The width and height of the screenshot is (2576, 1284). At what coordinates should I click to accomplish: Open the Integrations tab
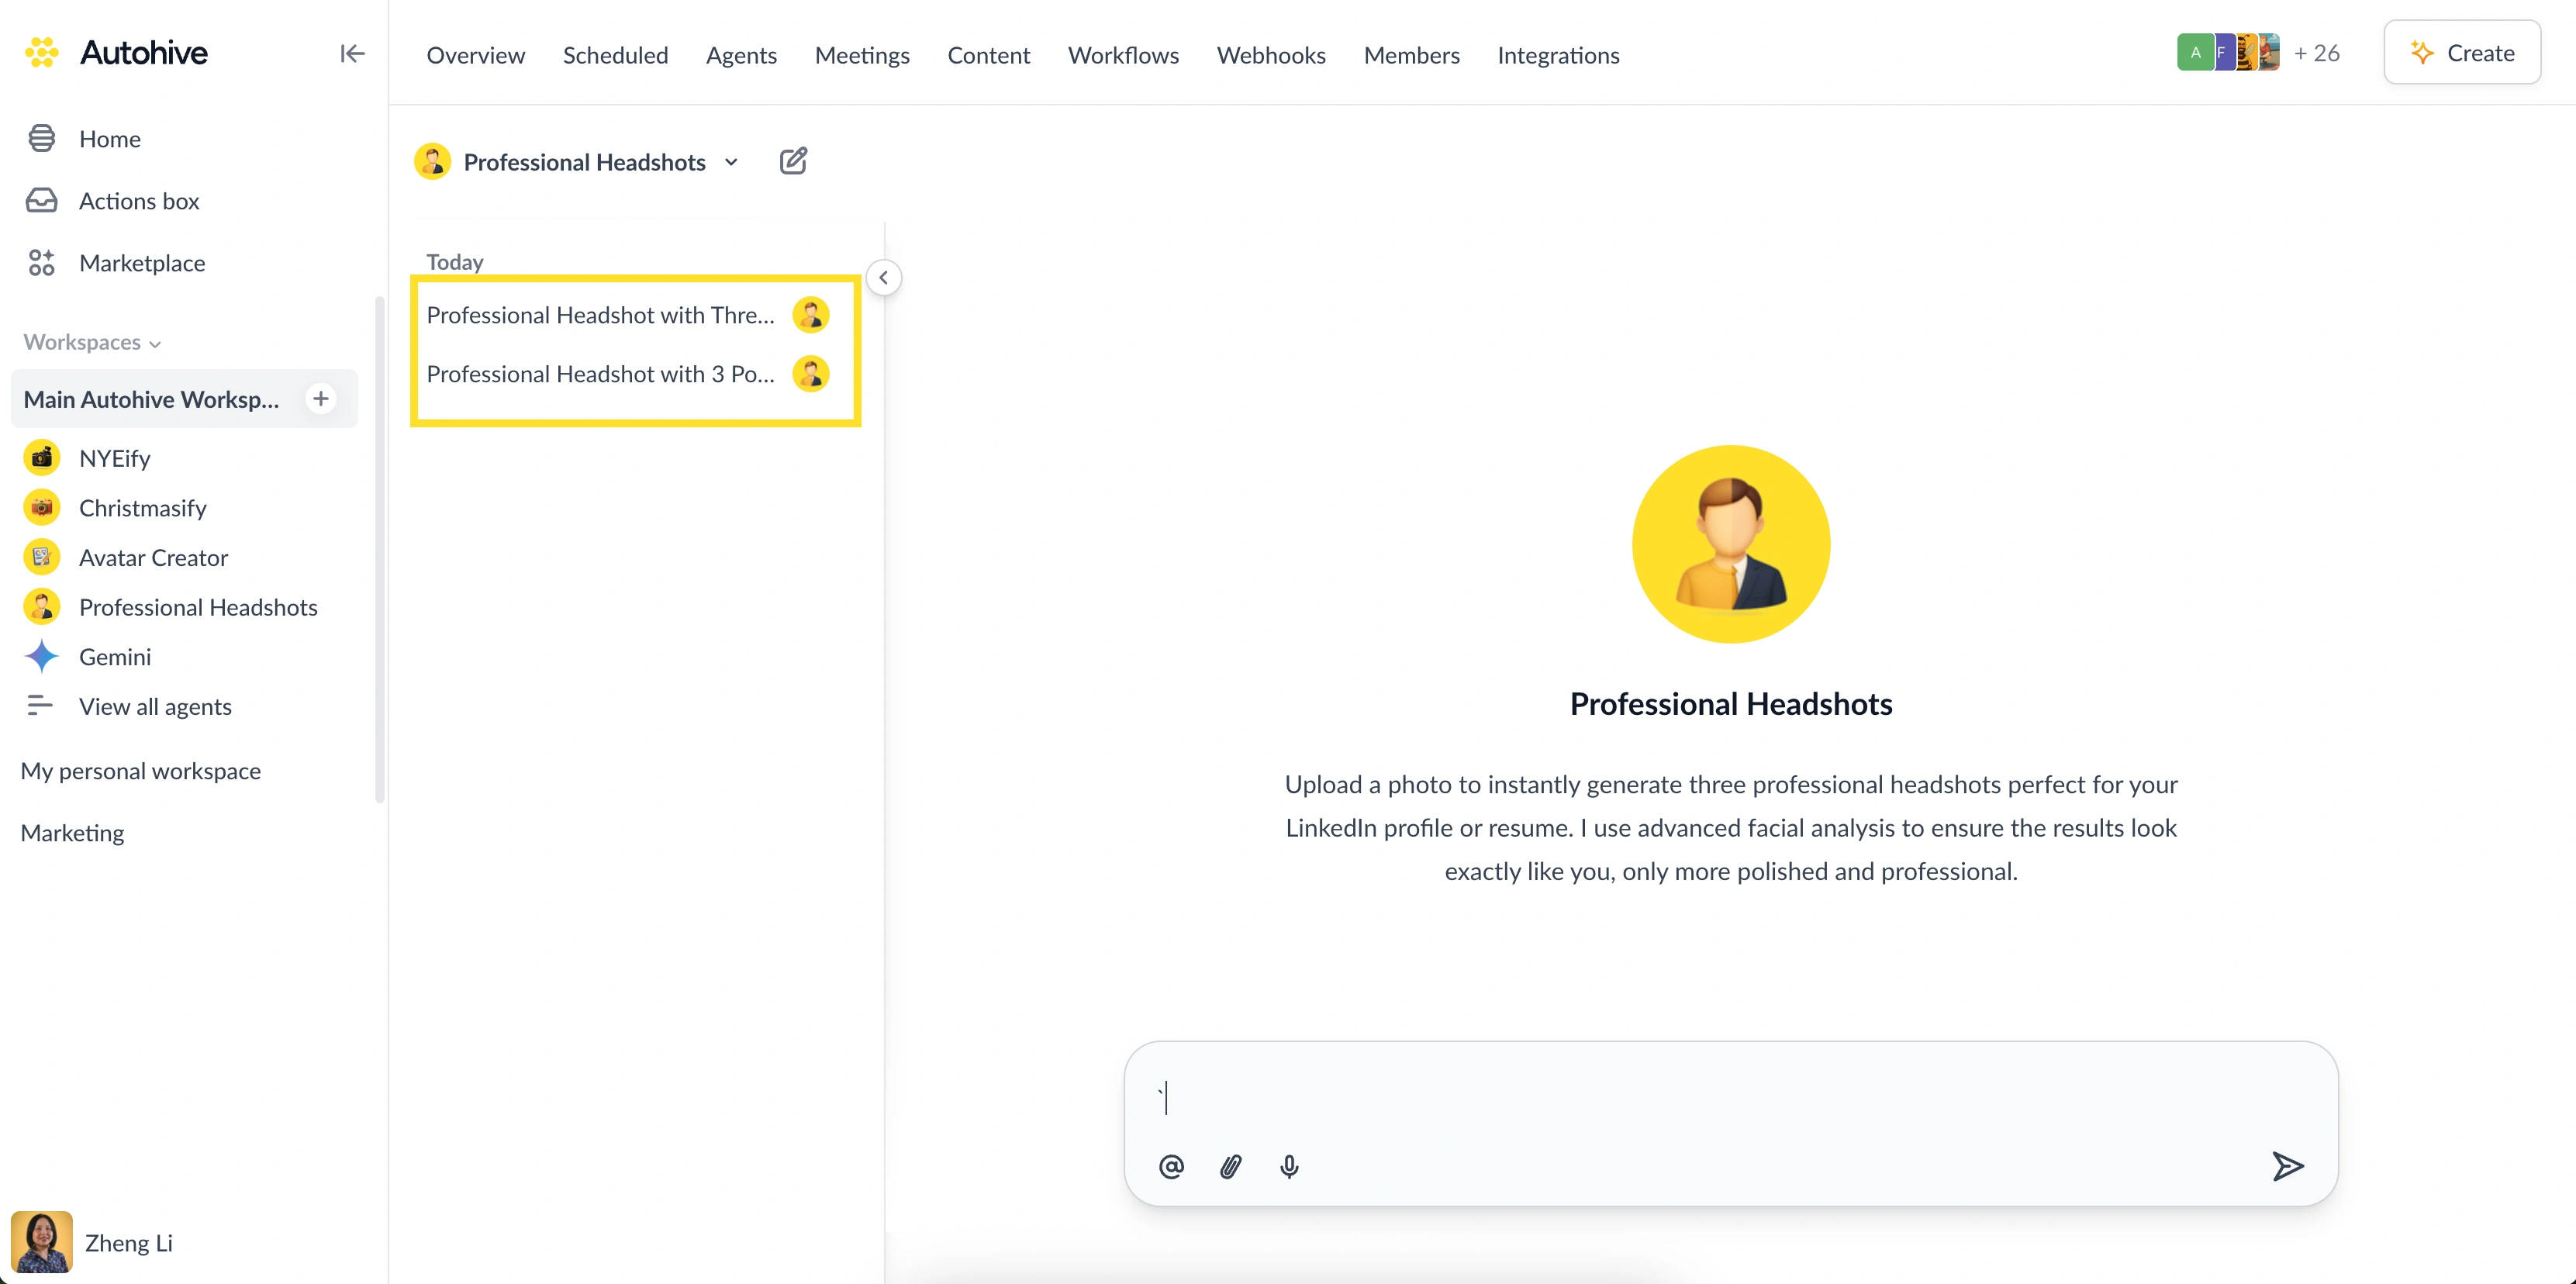pos(1558,55)
